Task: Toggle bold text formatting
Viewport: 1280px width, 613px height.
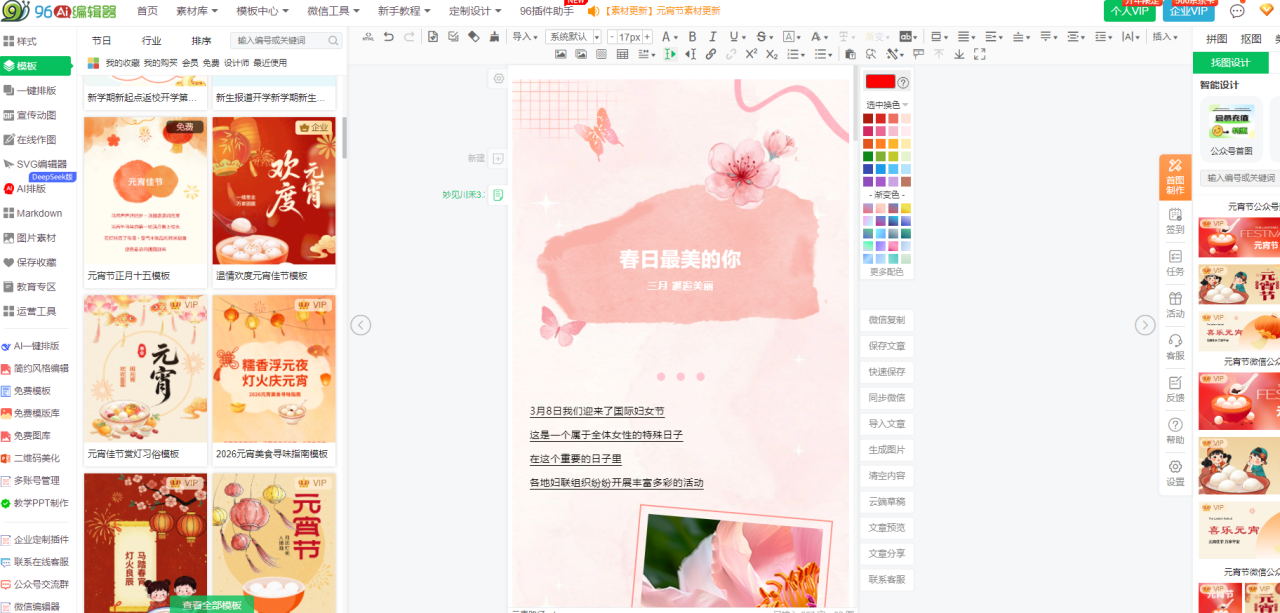Action: [x=691, y=37]
